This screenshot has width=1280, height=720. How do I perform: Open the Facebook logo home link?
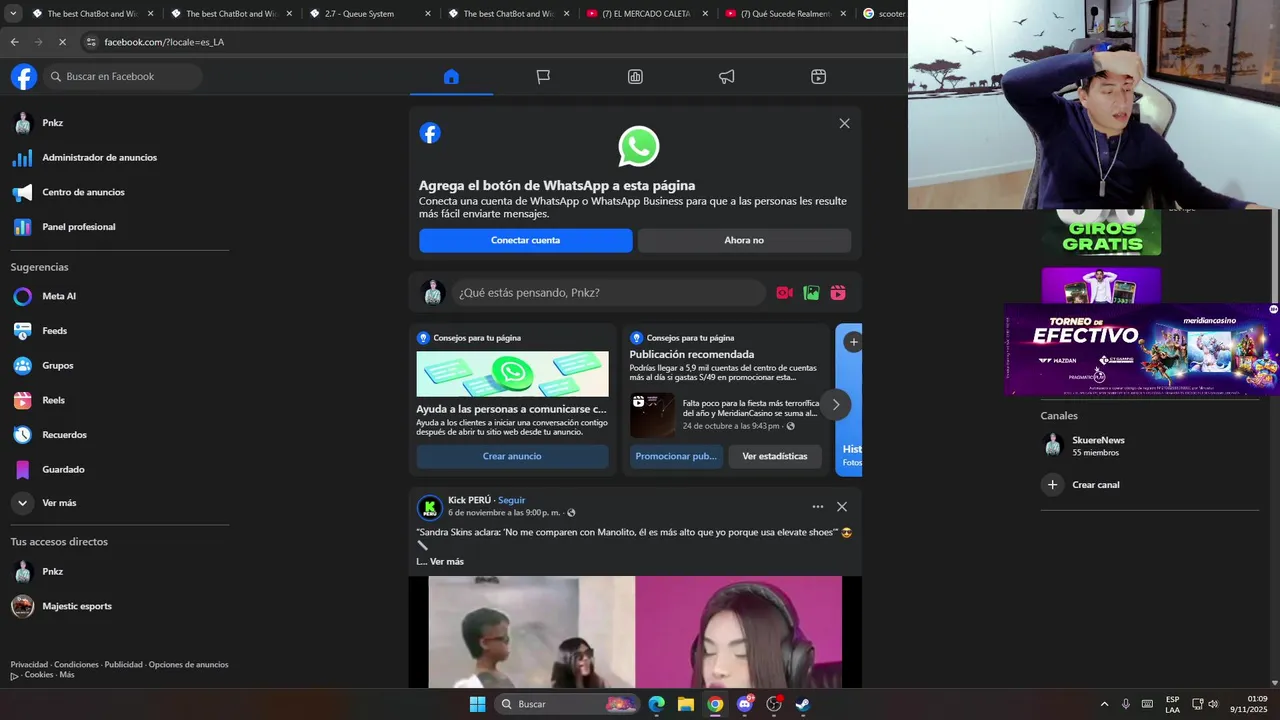pyautogui.click(x=24, y=77)
